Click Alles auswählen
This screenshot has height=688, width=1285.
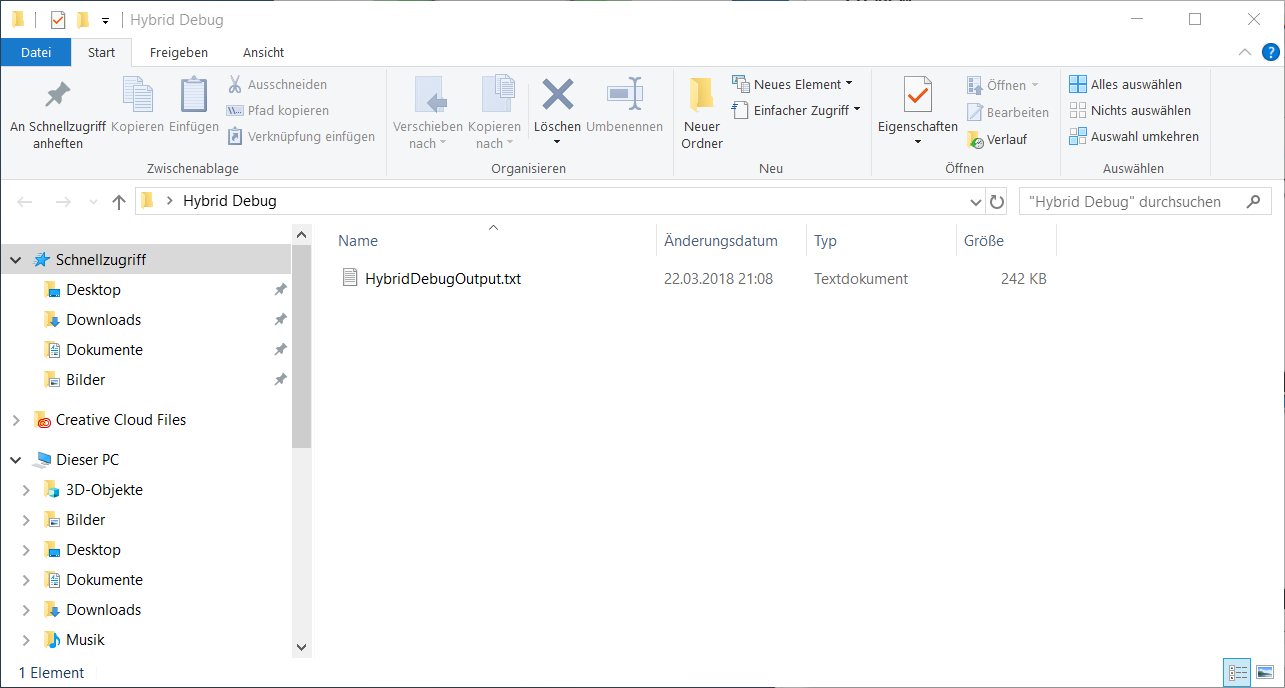1125,84
